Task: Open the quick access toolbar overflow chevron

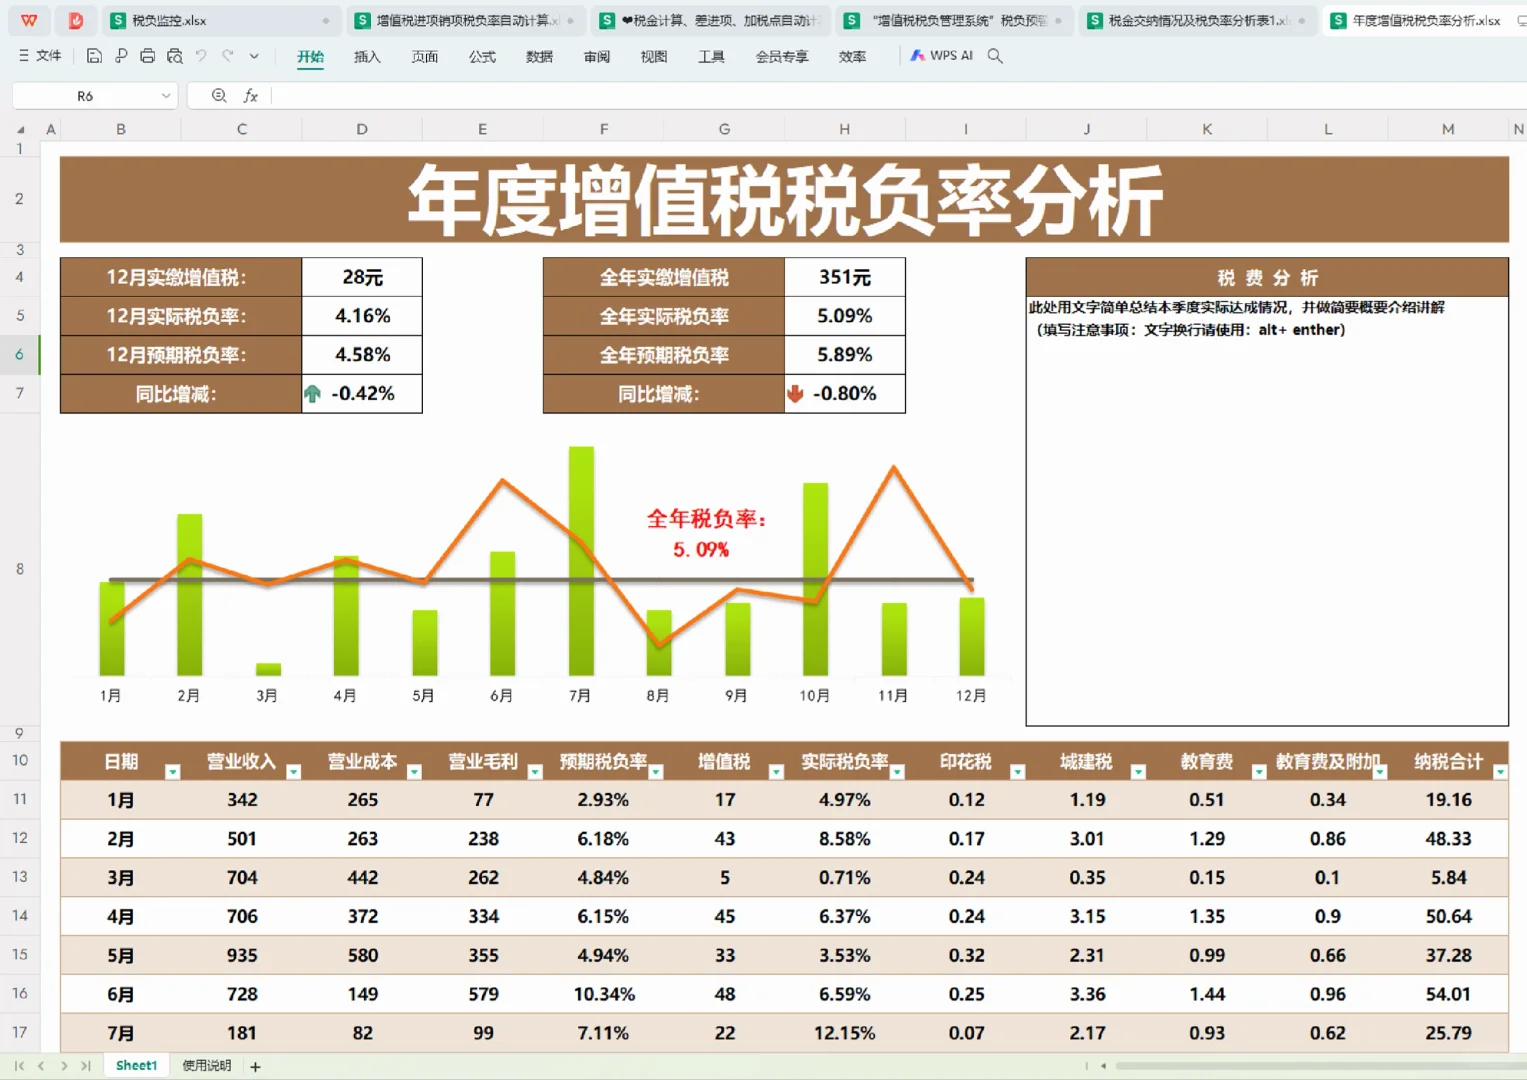Action: (253, 56)
